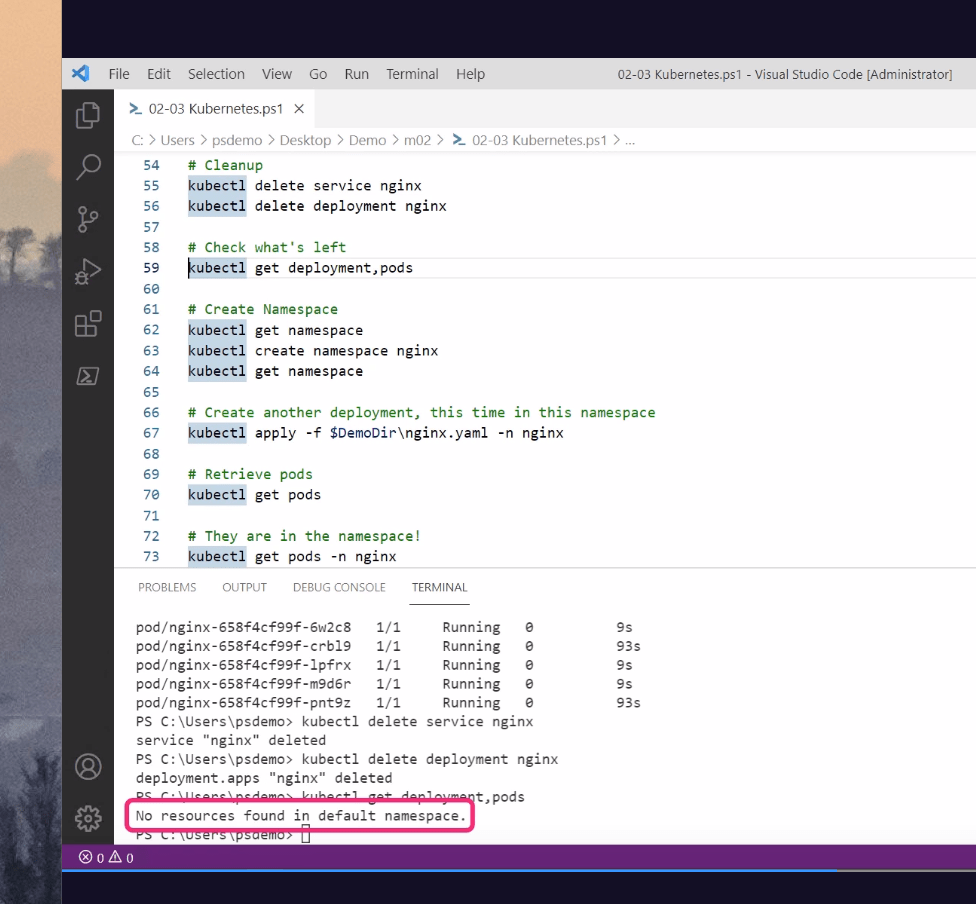Open the View menu
976x904 pixels.
click(x=277, y=74)
